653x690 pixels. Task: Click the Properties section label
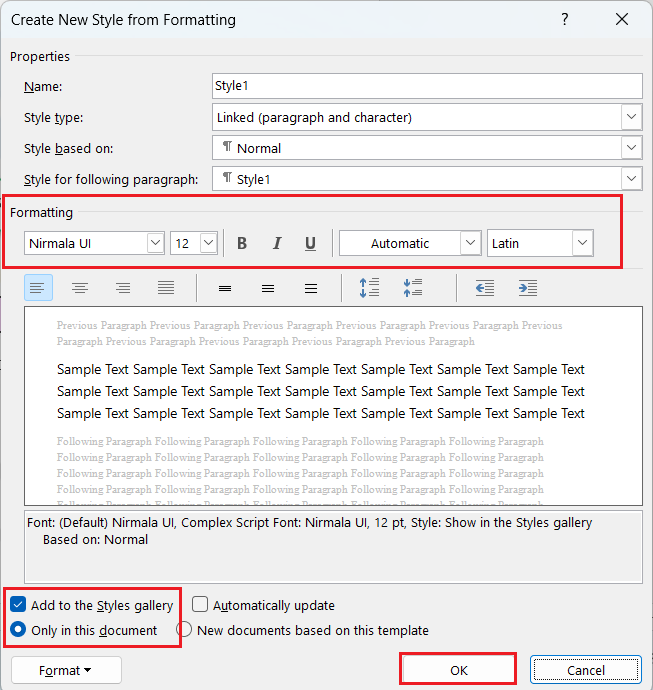[40, 57]
